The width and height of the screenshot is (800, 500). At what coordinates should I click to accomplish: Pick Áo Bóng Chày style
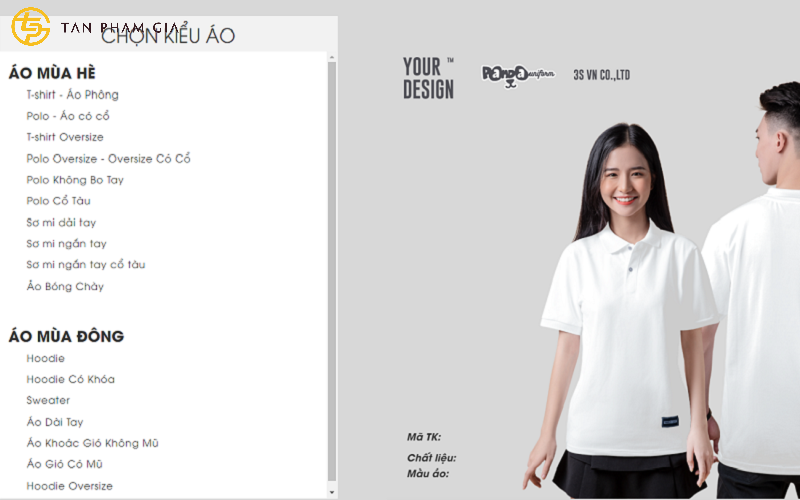(65, 287)
